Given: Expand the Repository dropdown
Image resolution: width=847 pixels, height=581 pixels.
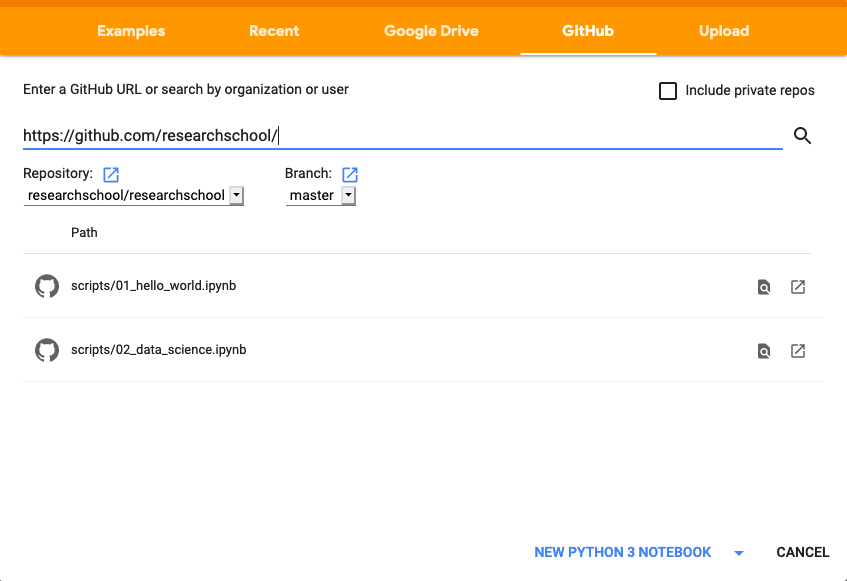Looking at the screenshot, I should (x=133, y=195).
